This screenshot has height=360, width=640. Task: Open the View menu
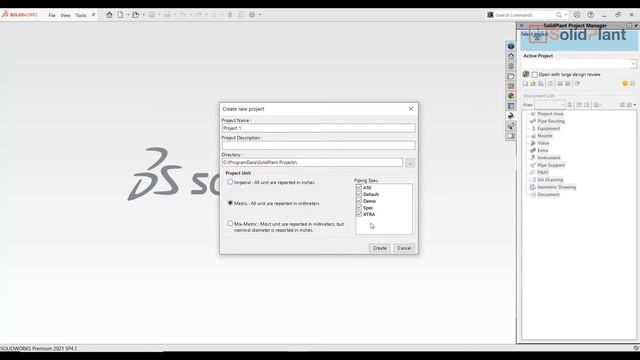point(65,15)
